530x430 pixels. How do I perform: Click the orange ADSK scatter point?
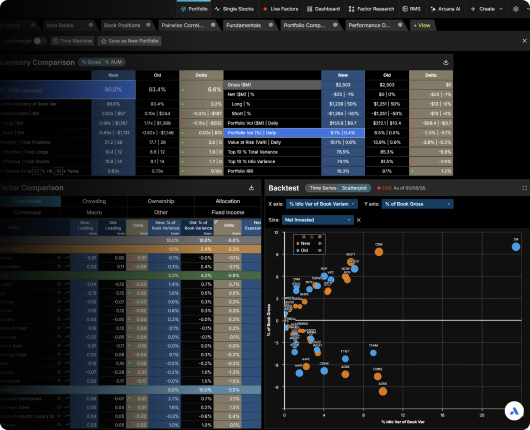pos(383,391)
